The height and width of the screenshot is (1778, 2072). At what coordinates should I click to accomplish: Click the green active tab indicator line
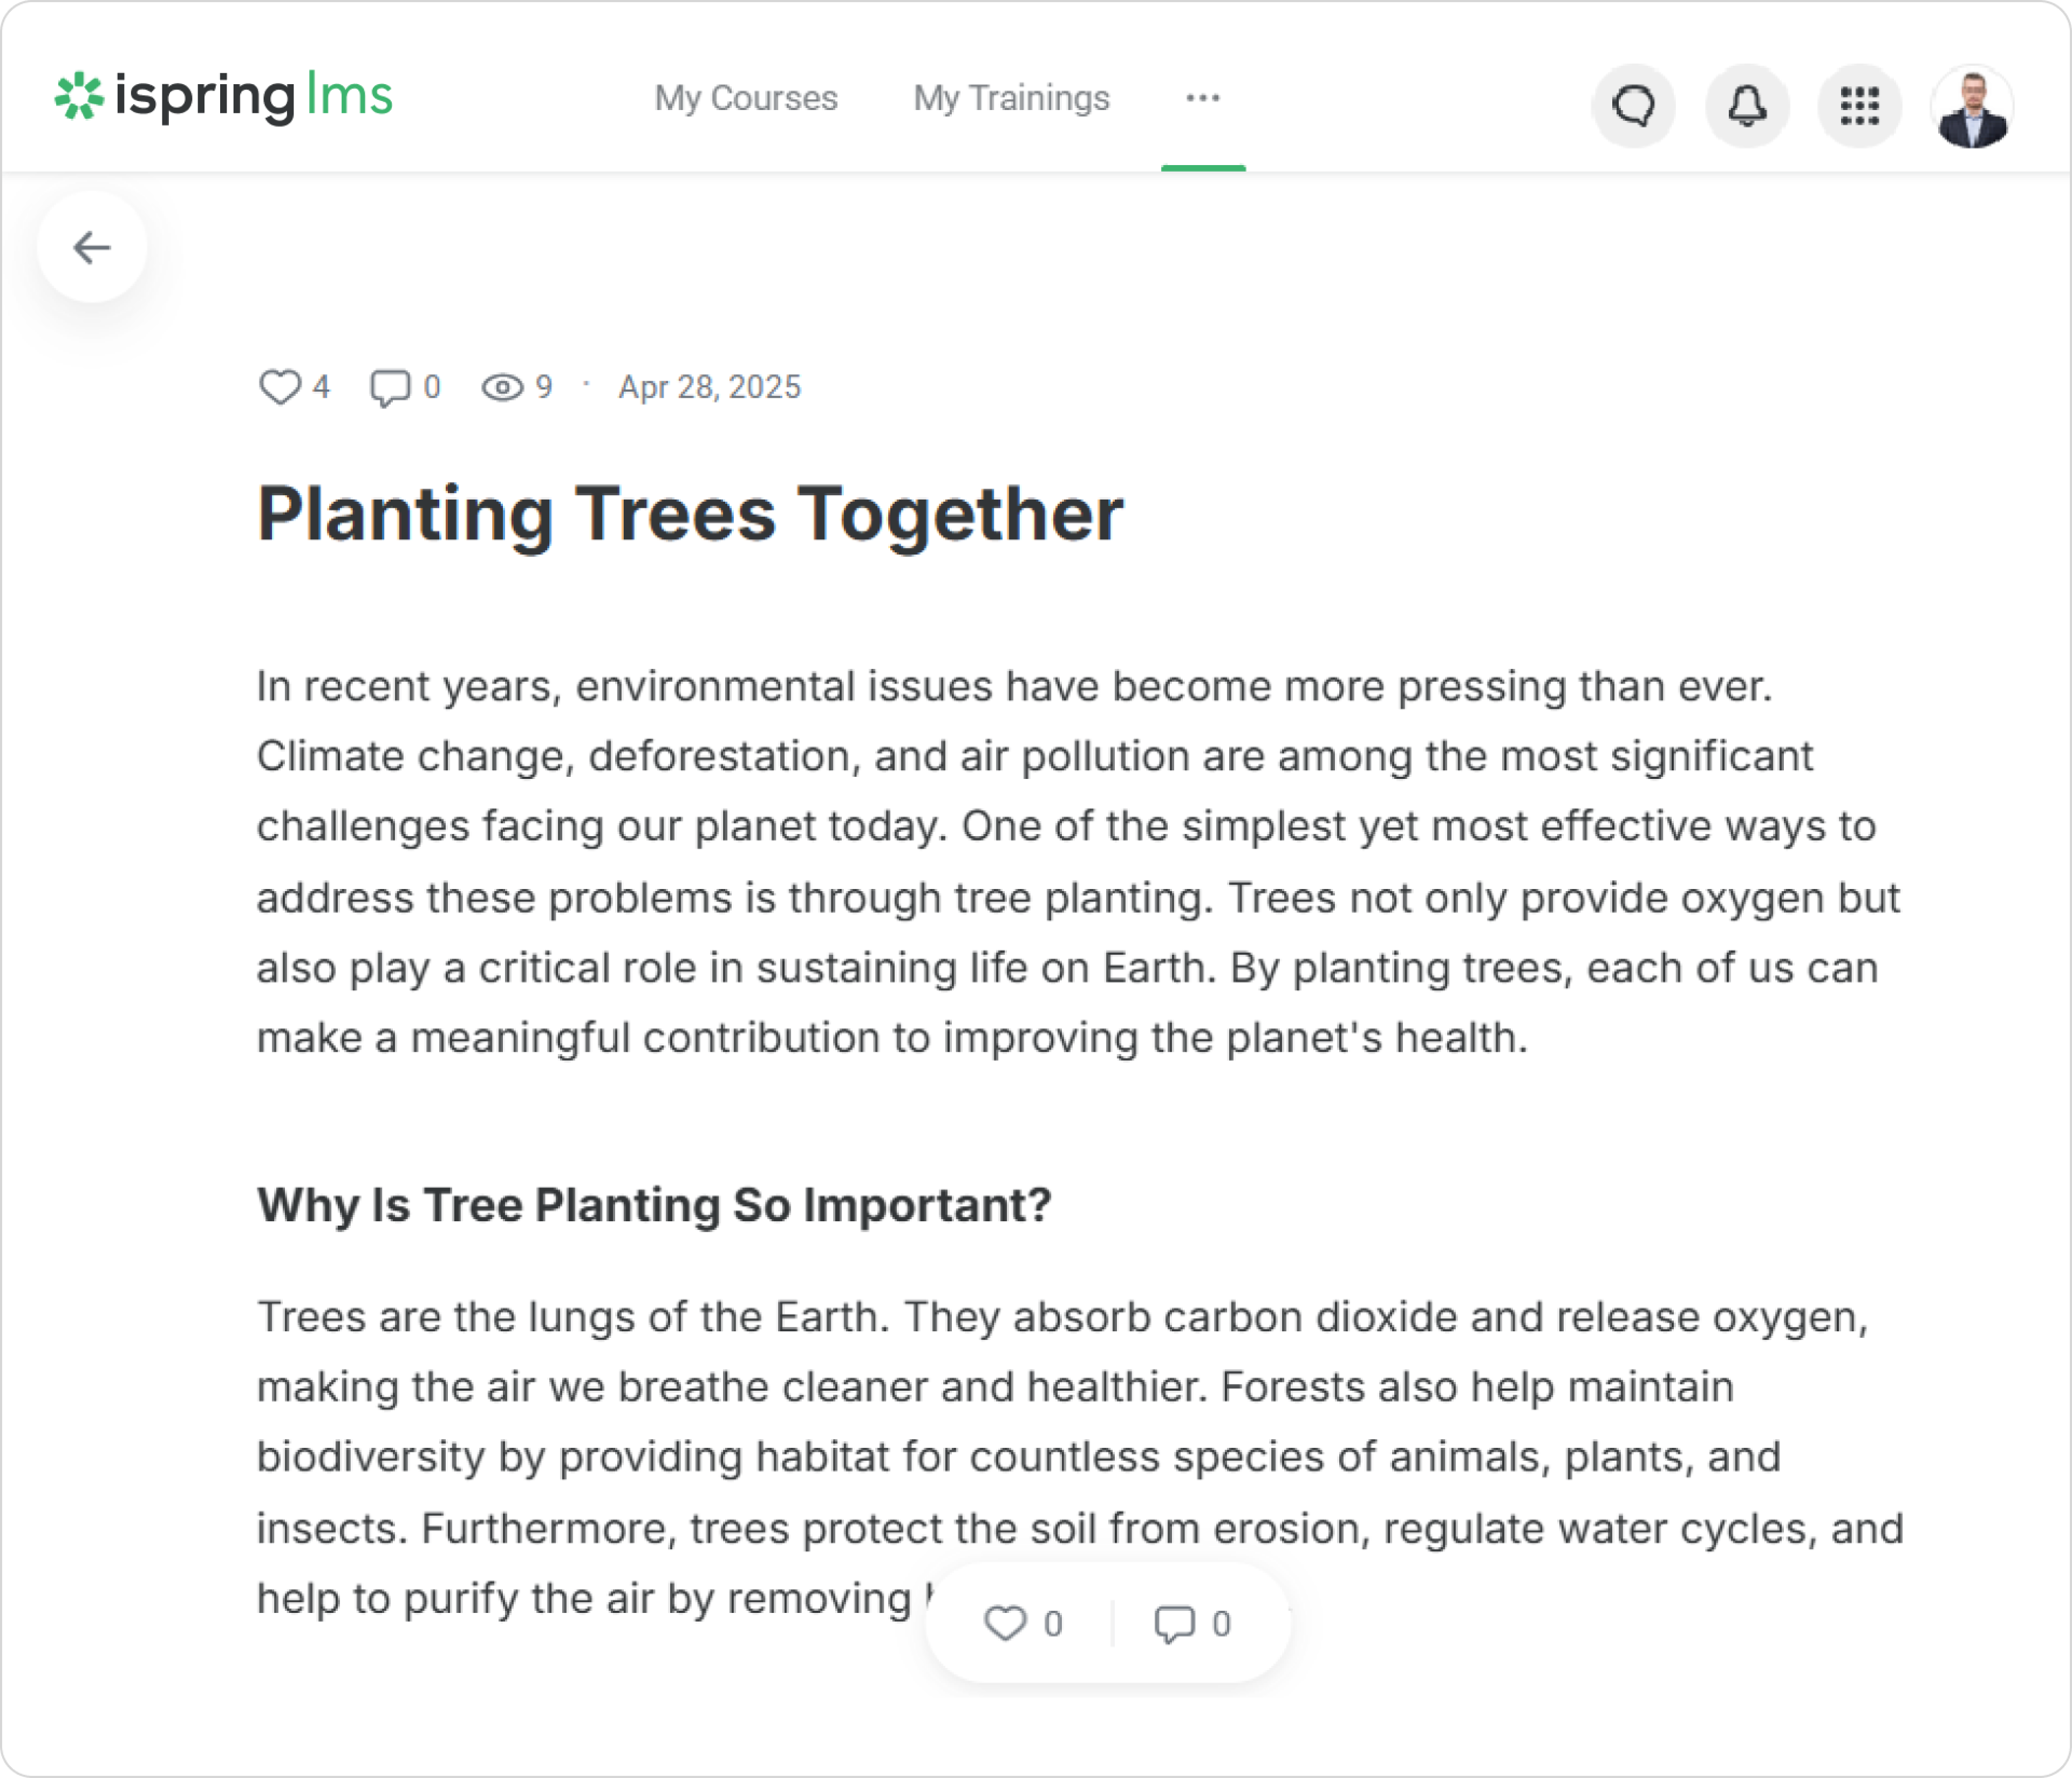coord(1203,168)
